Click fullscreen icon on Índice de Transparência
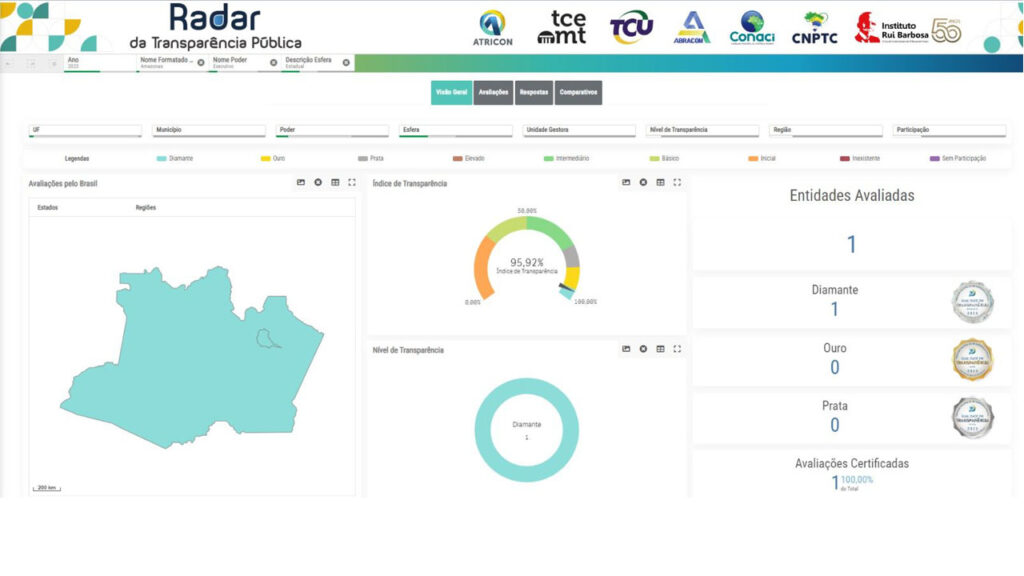The height and width of the screenshot is (576, 1024). (677, 182)
